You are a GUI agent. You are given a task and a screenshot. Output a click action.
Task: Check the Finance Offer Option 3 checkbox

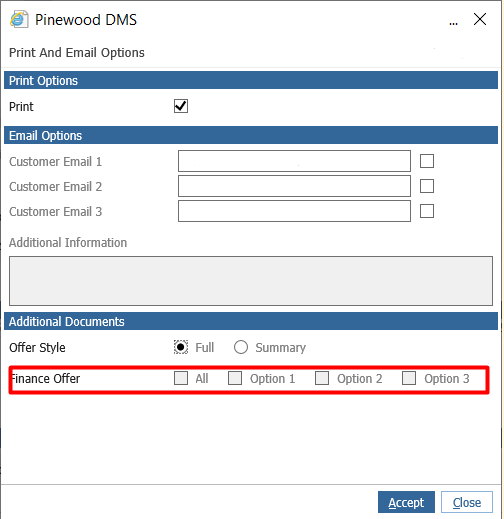(x=409, y=378)
